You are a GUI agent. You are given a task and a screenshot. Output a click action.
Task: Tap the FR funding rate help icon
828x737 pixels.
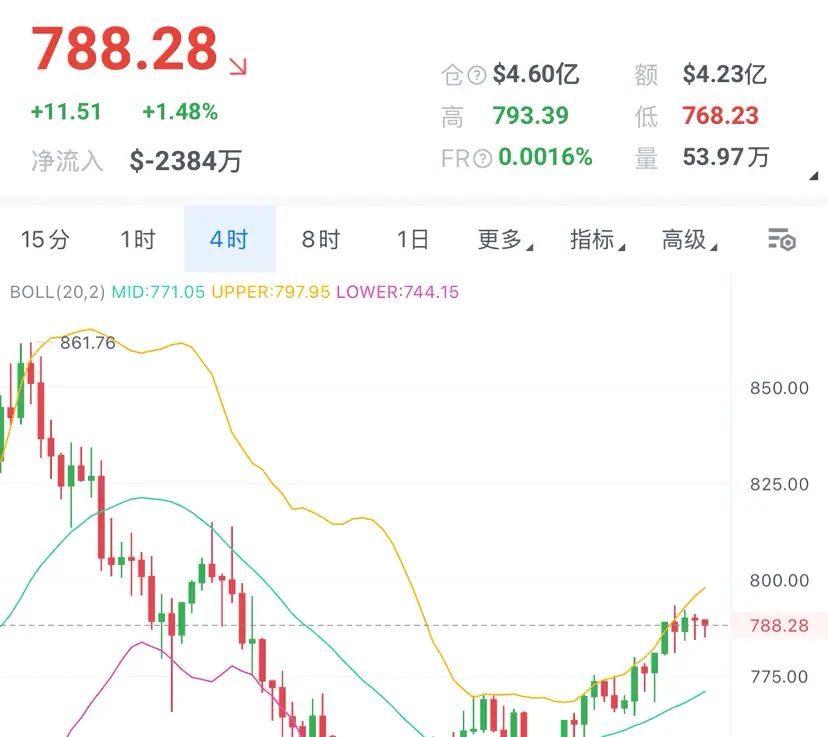point(483,158)
